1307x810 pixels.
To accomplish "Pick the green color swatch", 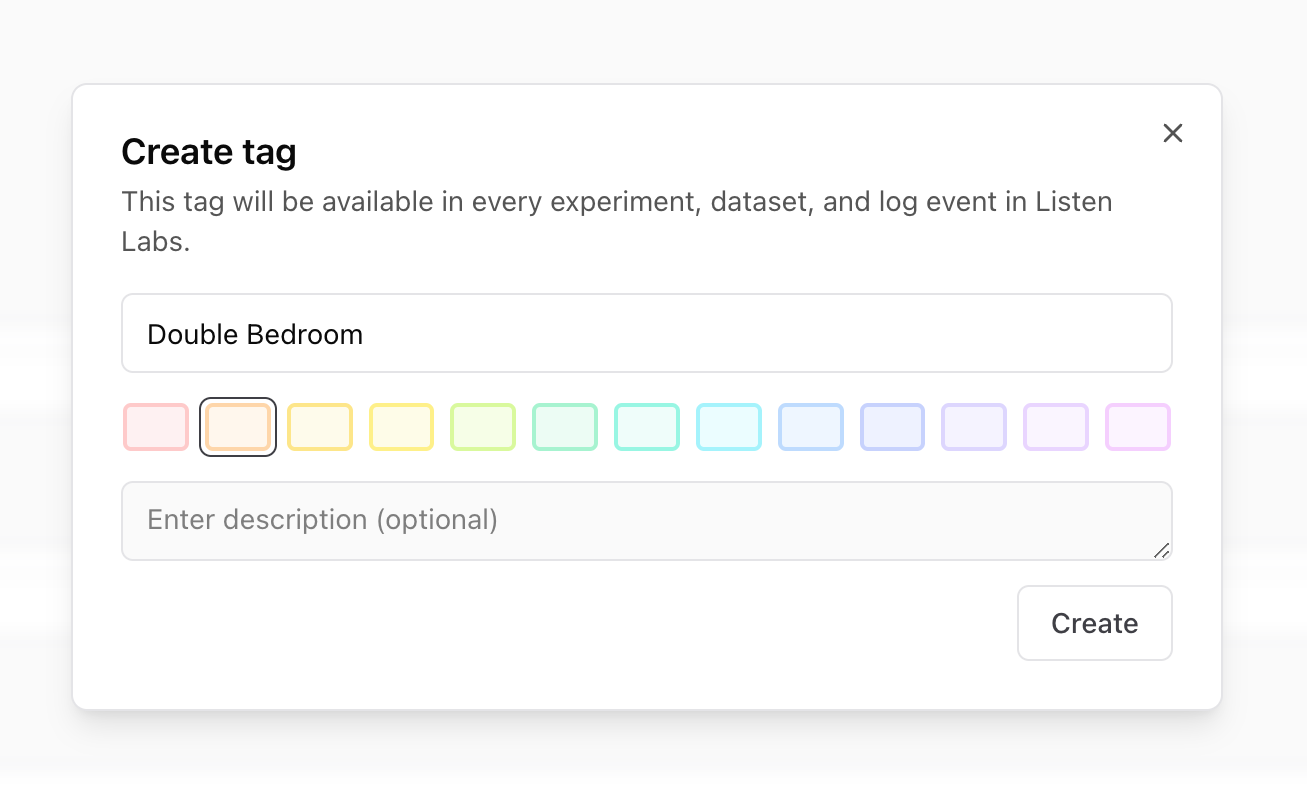I will coord(565,427).
